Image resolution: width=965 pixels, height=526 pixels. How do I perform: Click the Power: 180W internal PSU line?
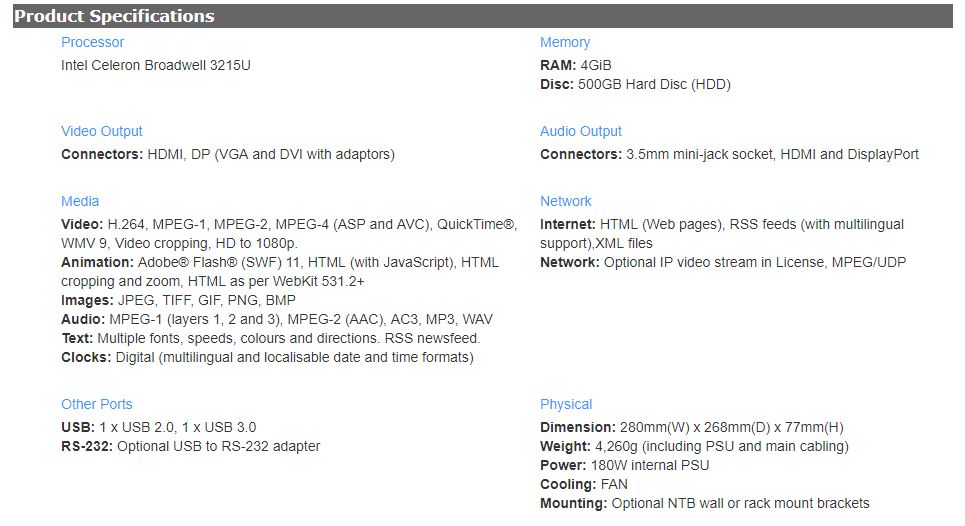point(624,466)
